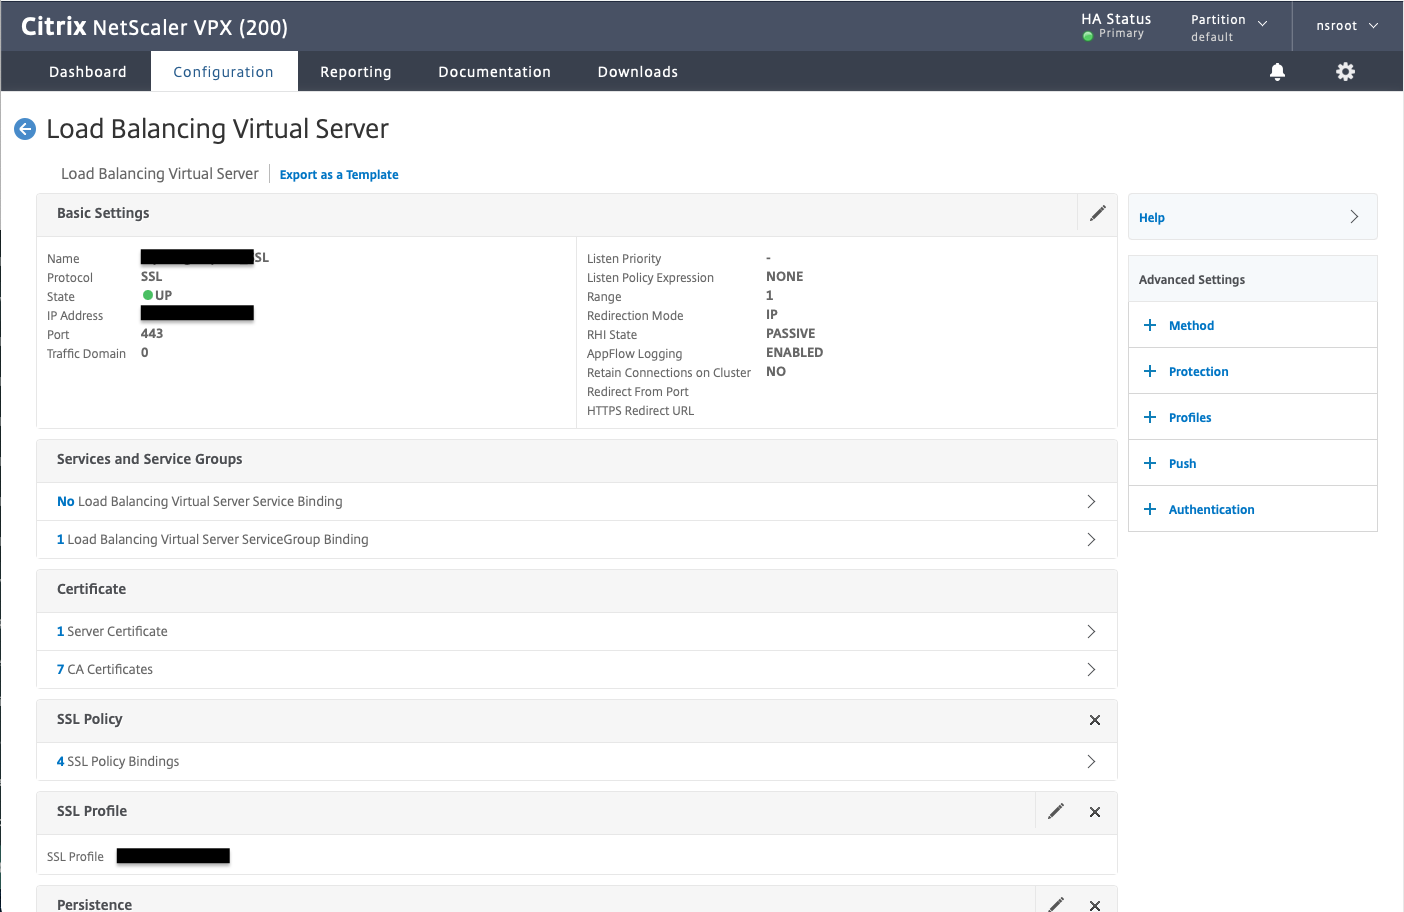Image resolution: width=1404 pixels, height=912 pixels.
Task: Select the Configuration tab
Action: click(223, 72)
